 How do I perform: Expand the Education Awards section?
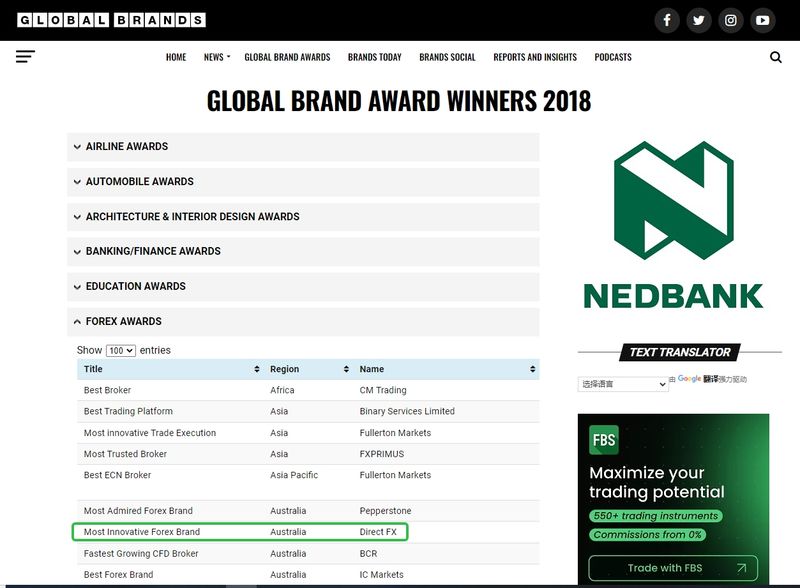(x=303, y=287)
